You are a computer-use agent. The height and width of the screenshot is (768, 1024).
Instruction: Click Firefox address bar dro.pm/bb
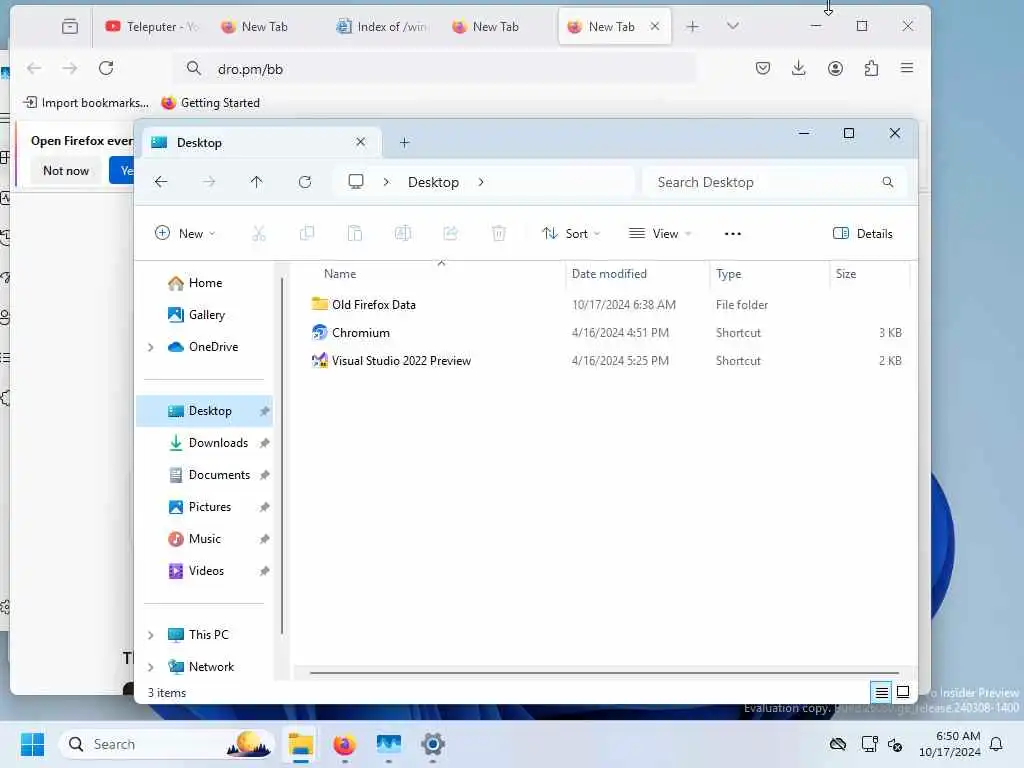coord(434,69)
